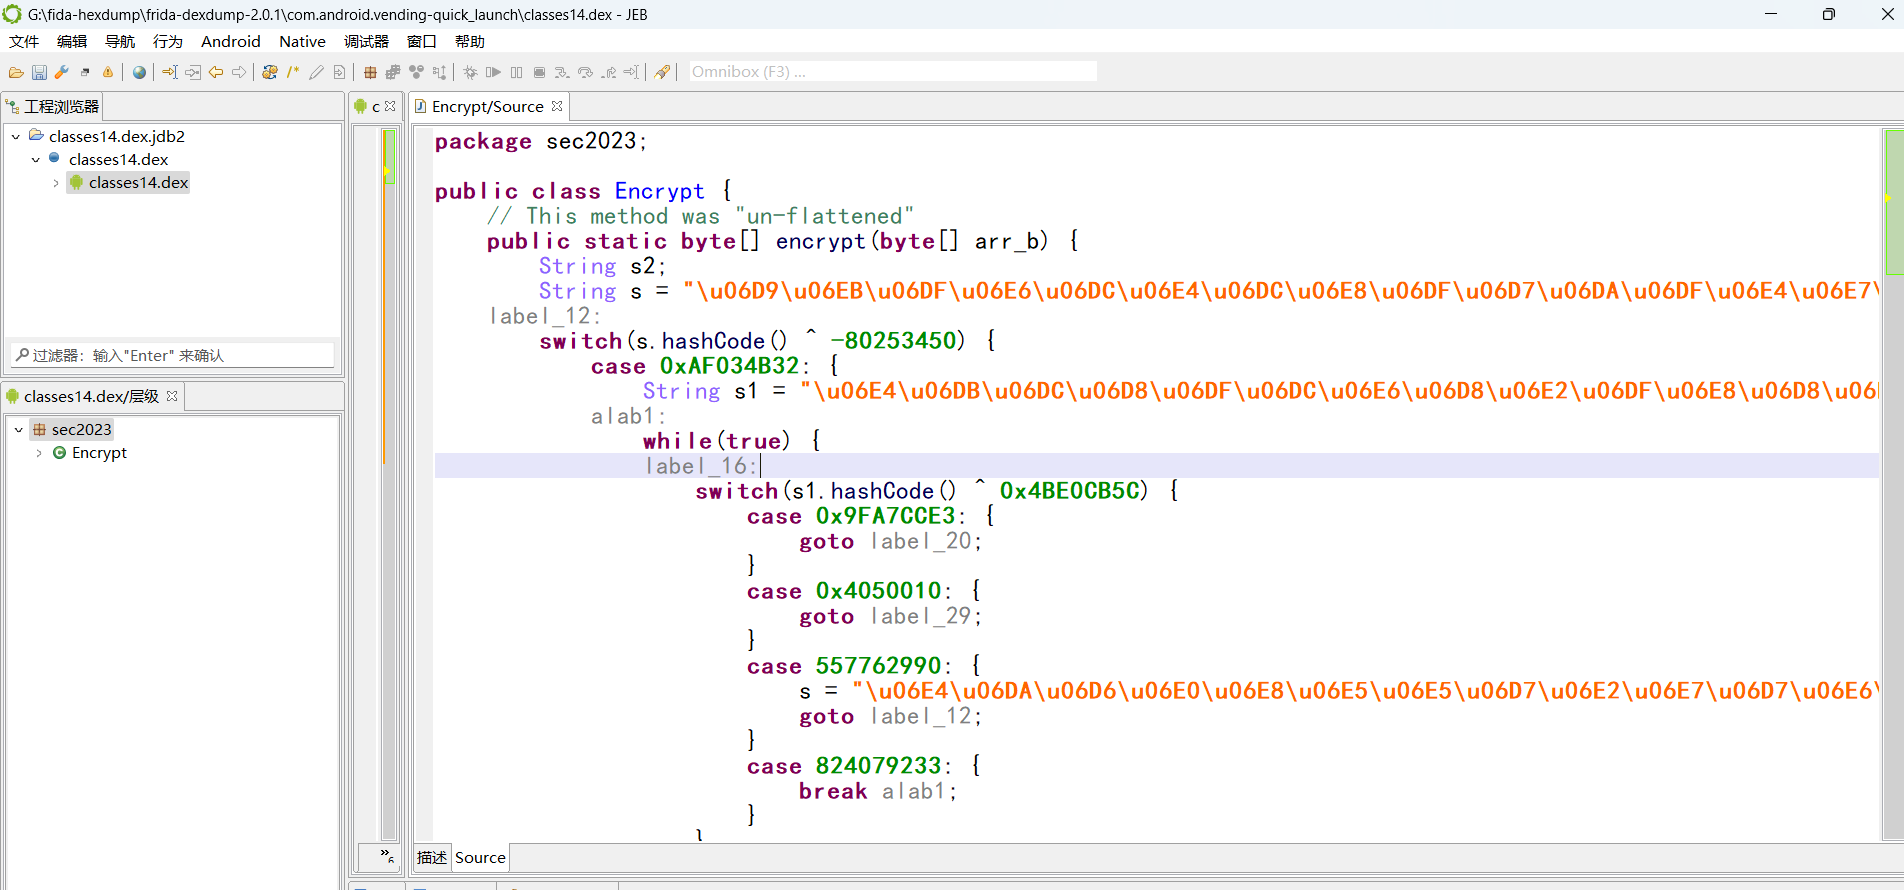Expand the selected classes14.dex child node
This screenshot has height=890, width=1904.
[x=56, y=183]
